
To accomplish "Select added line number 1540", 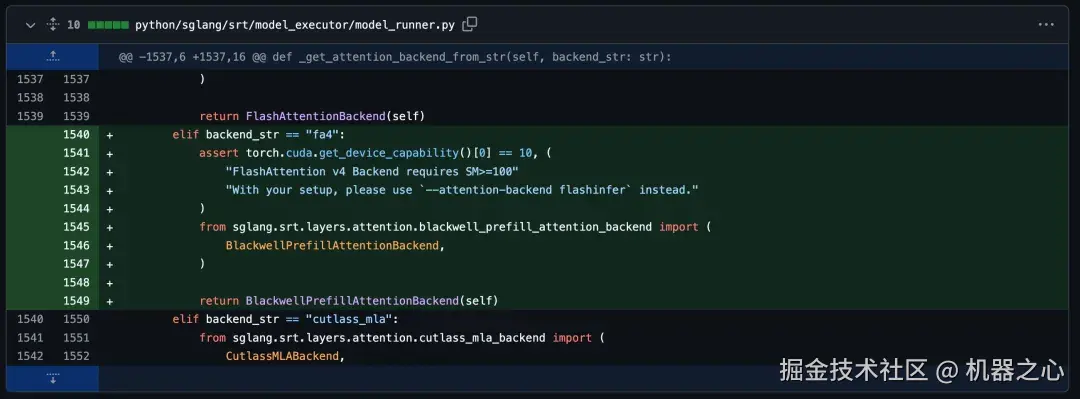I will pos(76,134).
